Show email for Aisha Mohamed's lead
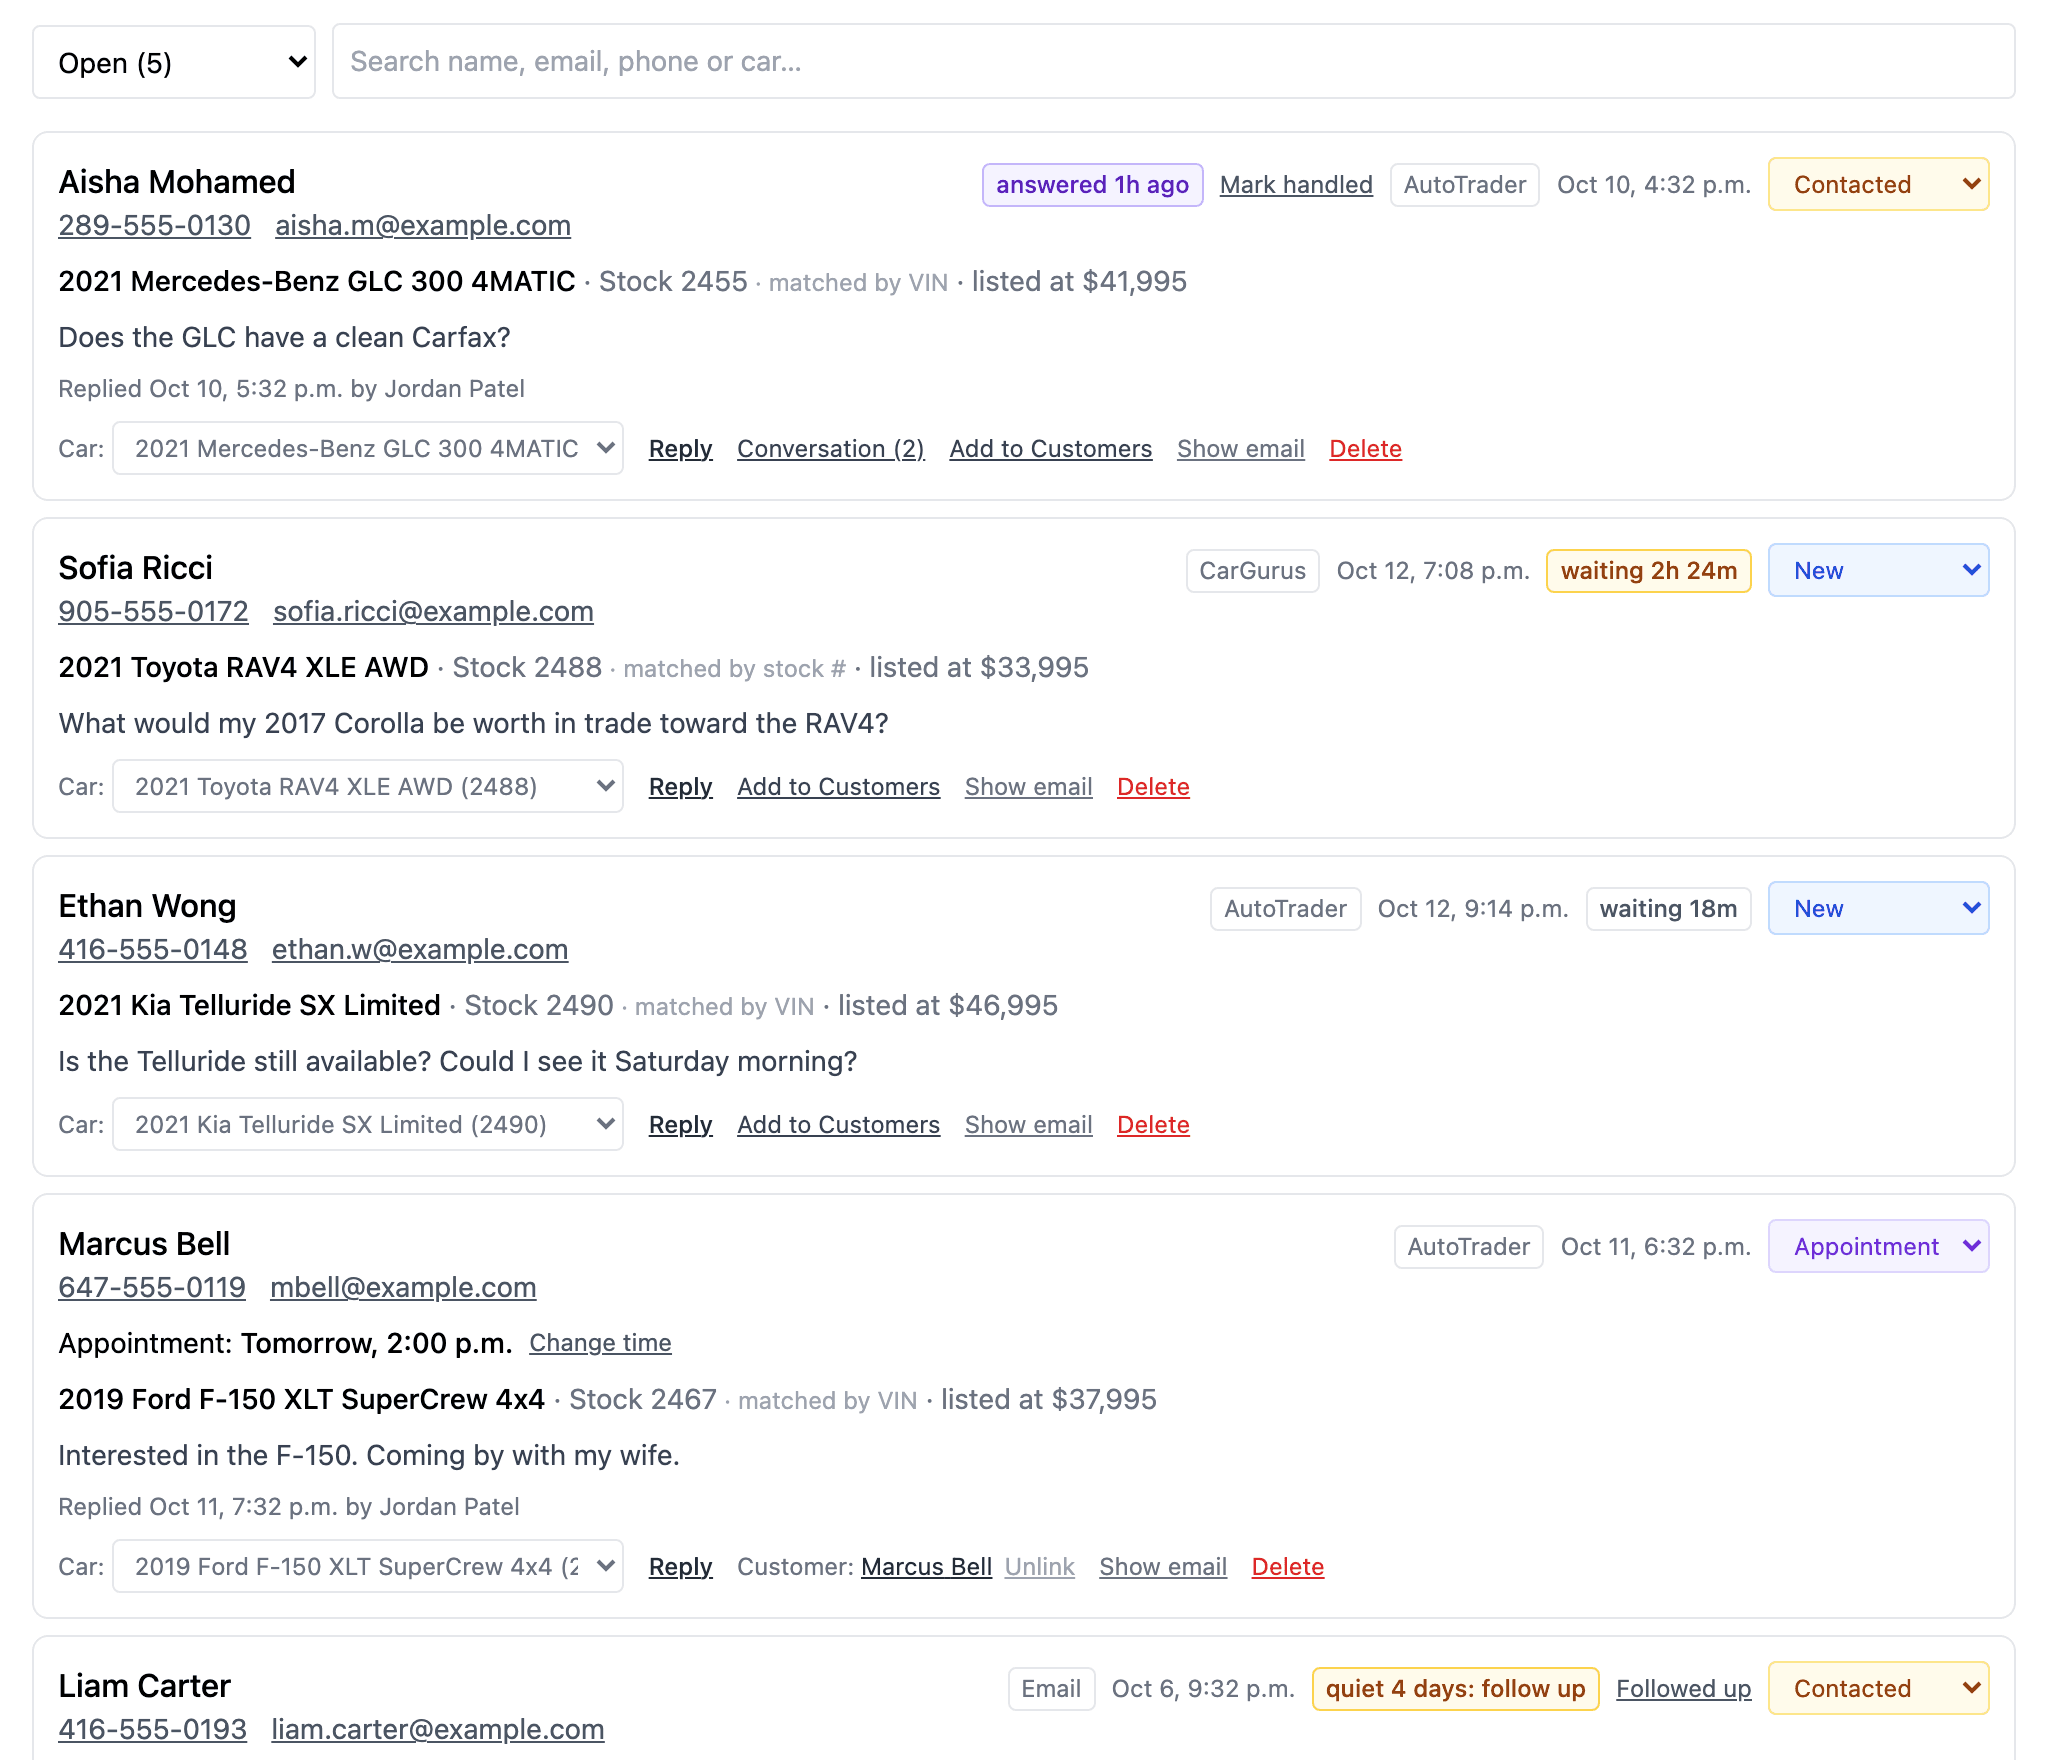This screenshot has height=1760, width=2048. pyautogui.click(x=1240, y=449)
